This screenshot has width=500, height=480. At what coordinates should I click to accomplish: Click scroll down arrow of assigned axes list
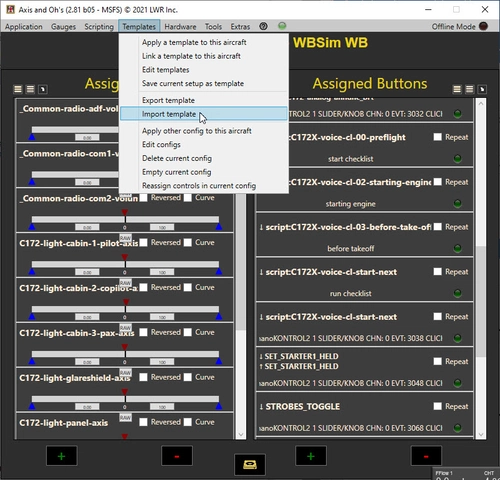[241, 435]
